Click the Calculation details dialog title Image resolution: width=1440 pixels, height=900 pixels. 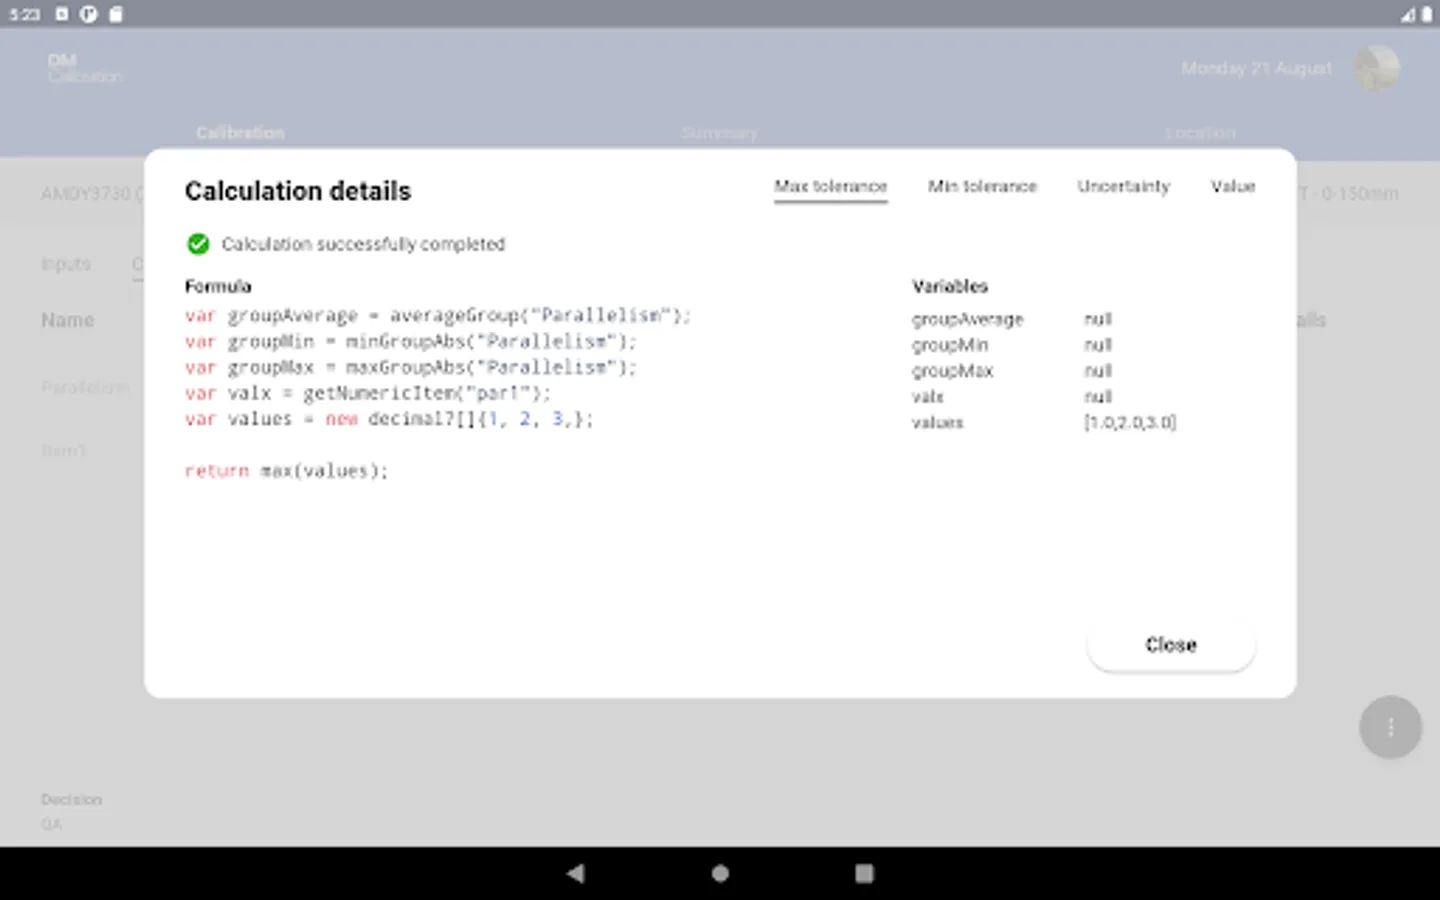(x=298, y=191)
